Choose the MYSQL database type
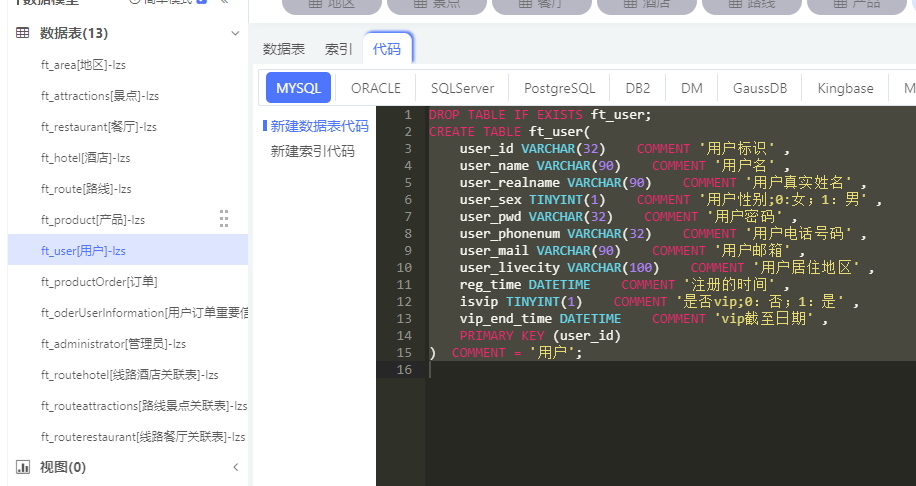Screen dimensions: 916x486 [299, 88]
